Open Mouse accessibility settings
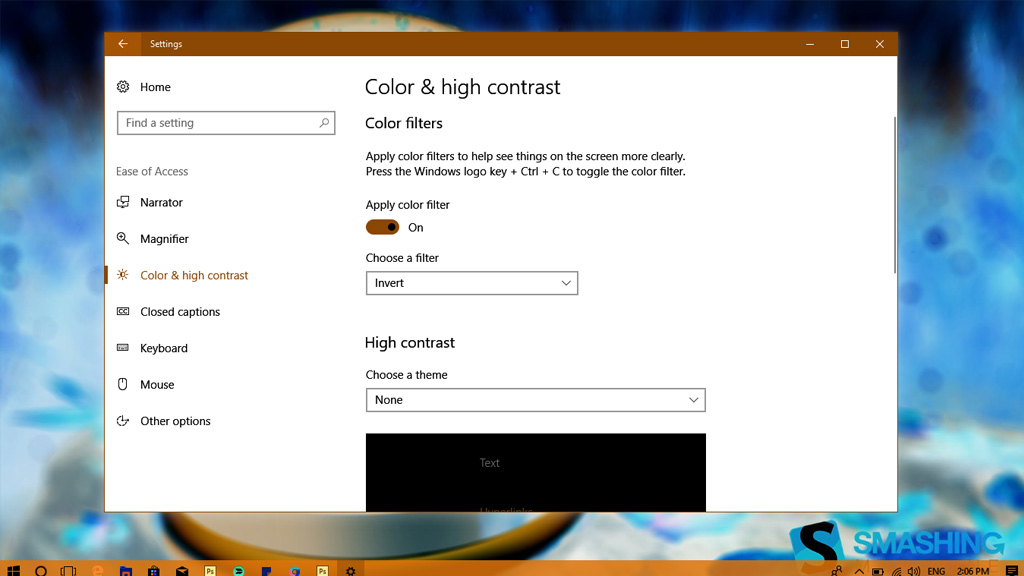Viewport: 1024px width, 576px height. [146, 385]
